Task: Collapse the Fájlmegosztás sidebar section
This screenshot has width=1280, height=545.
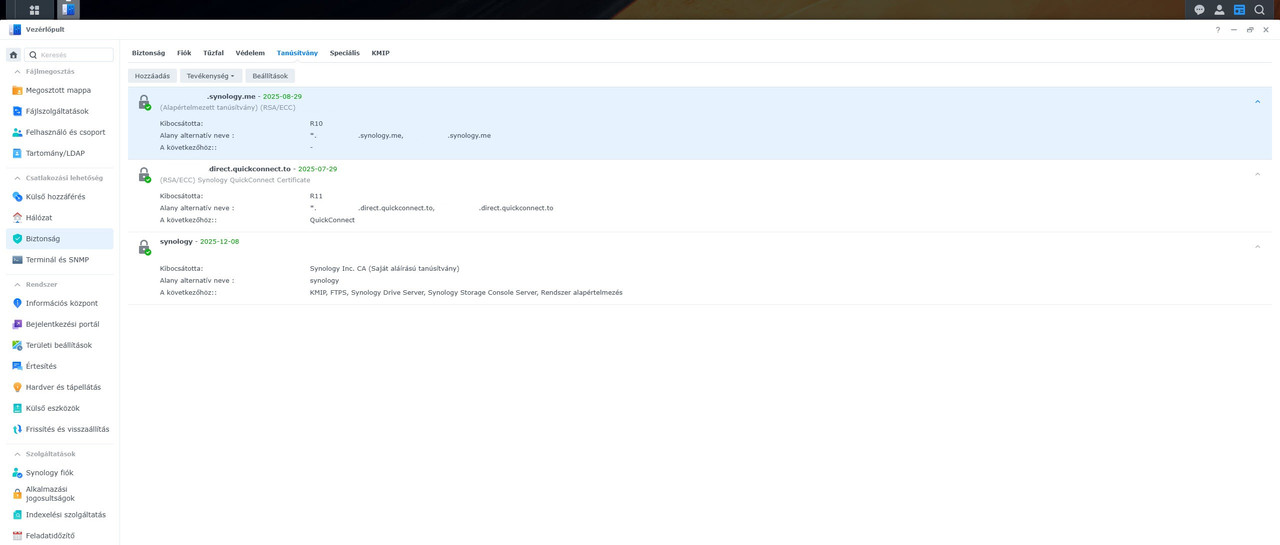Action: 17,72
